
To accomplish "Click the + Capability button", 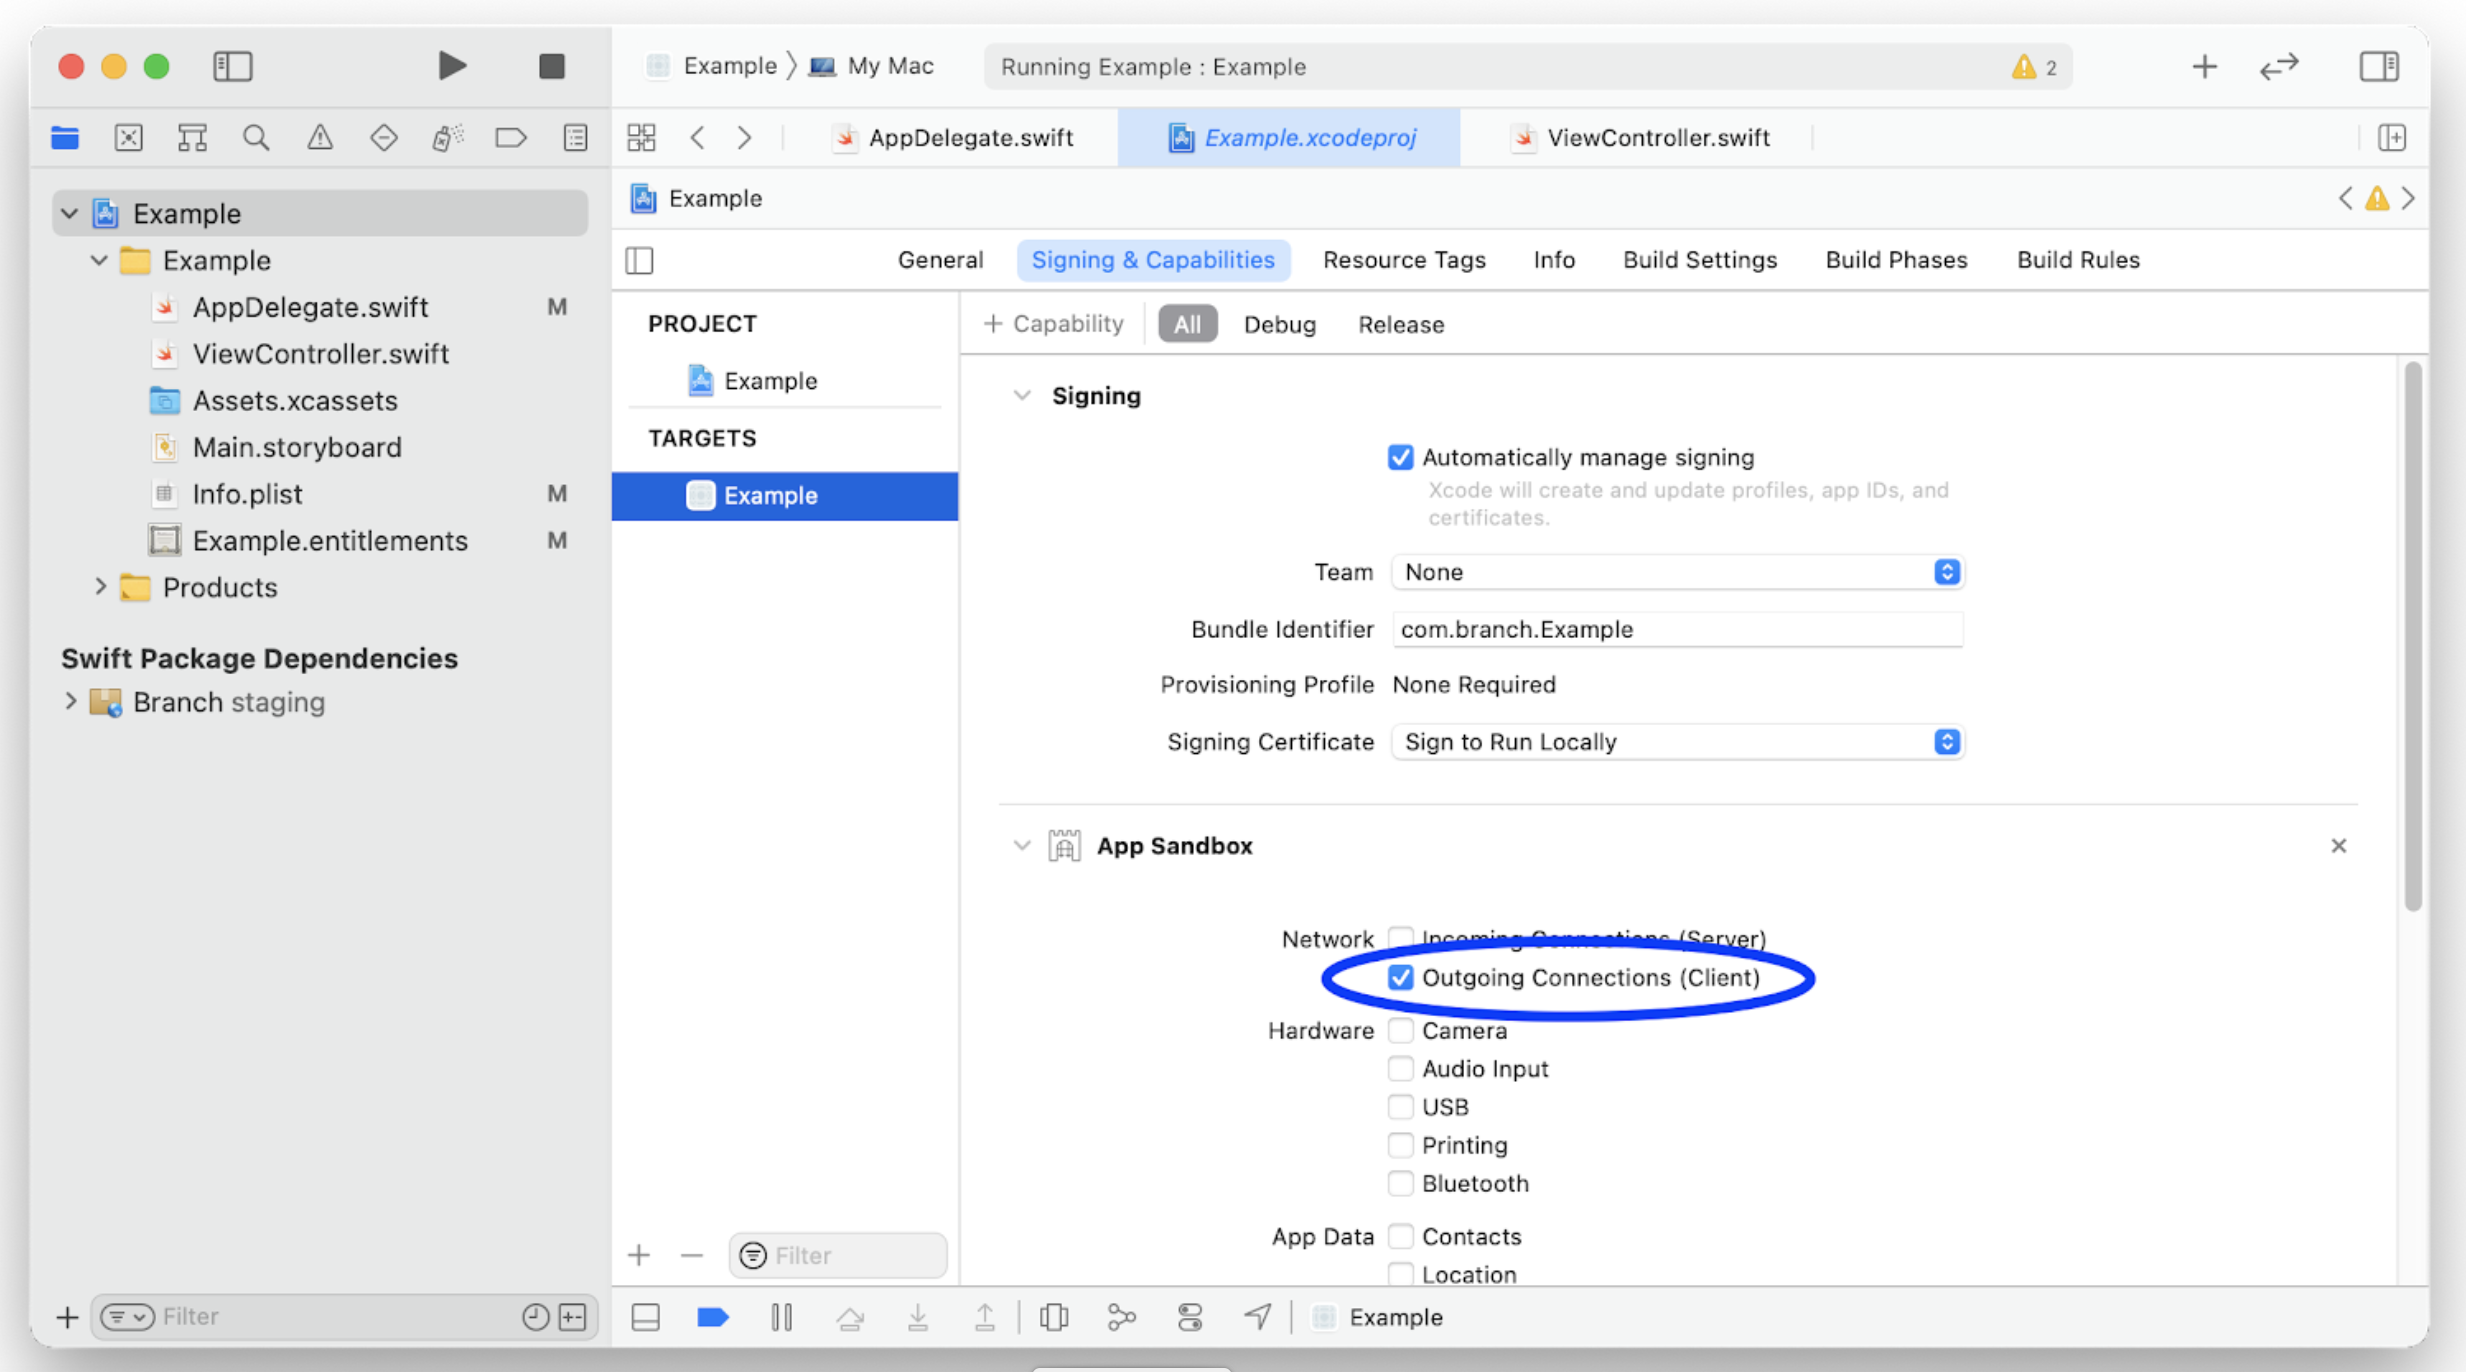I will 1053,324.
